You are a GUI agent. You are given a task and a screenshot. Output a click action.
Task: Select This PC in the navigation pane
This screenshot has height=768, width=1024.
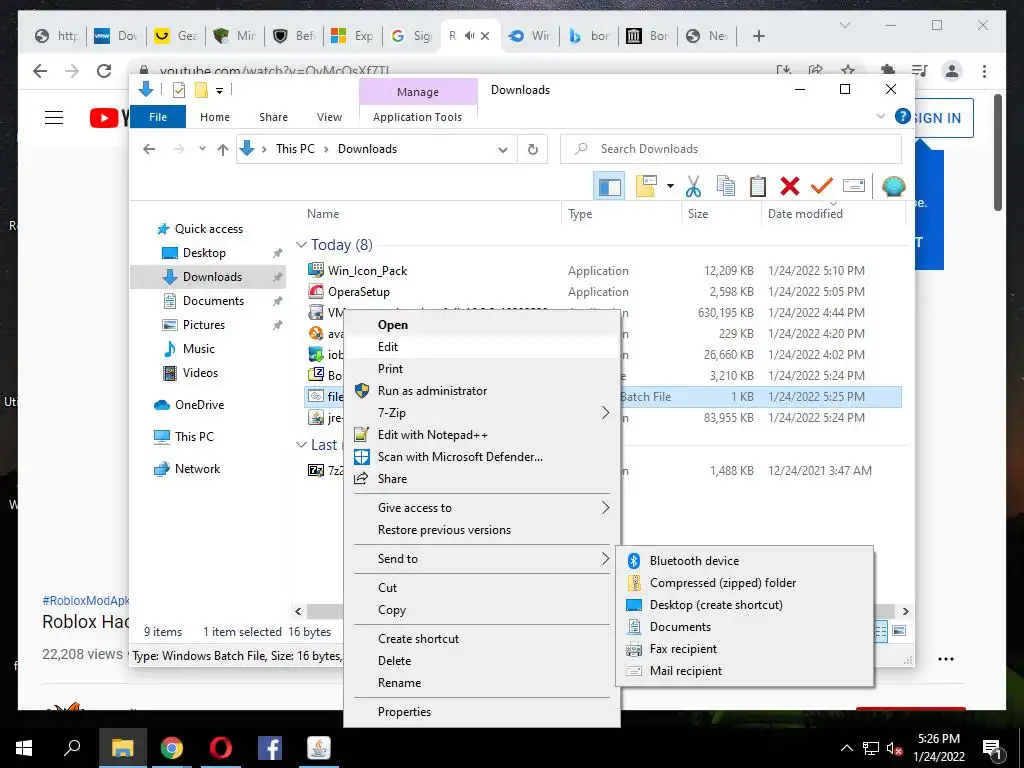point(194,437)
